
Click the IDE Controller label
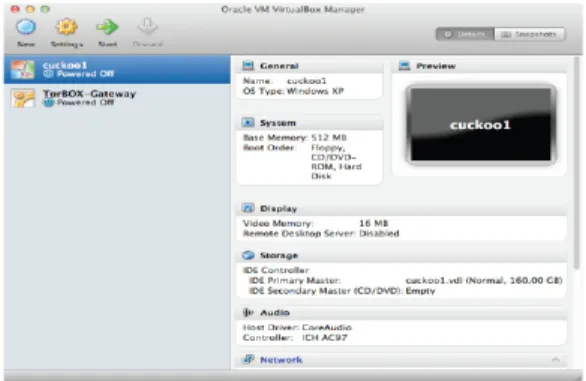(x=276, y=270)
